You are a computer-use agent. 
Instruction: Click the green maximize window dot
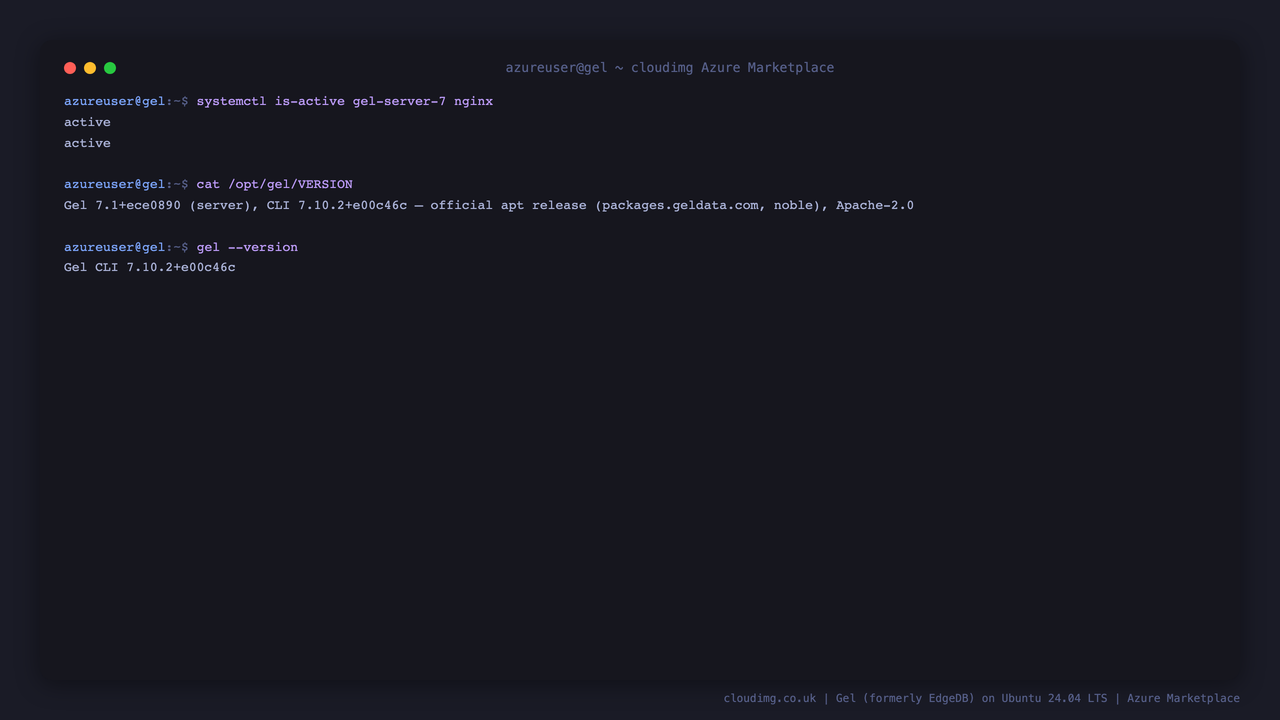point(110,68)
